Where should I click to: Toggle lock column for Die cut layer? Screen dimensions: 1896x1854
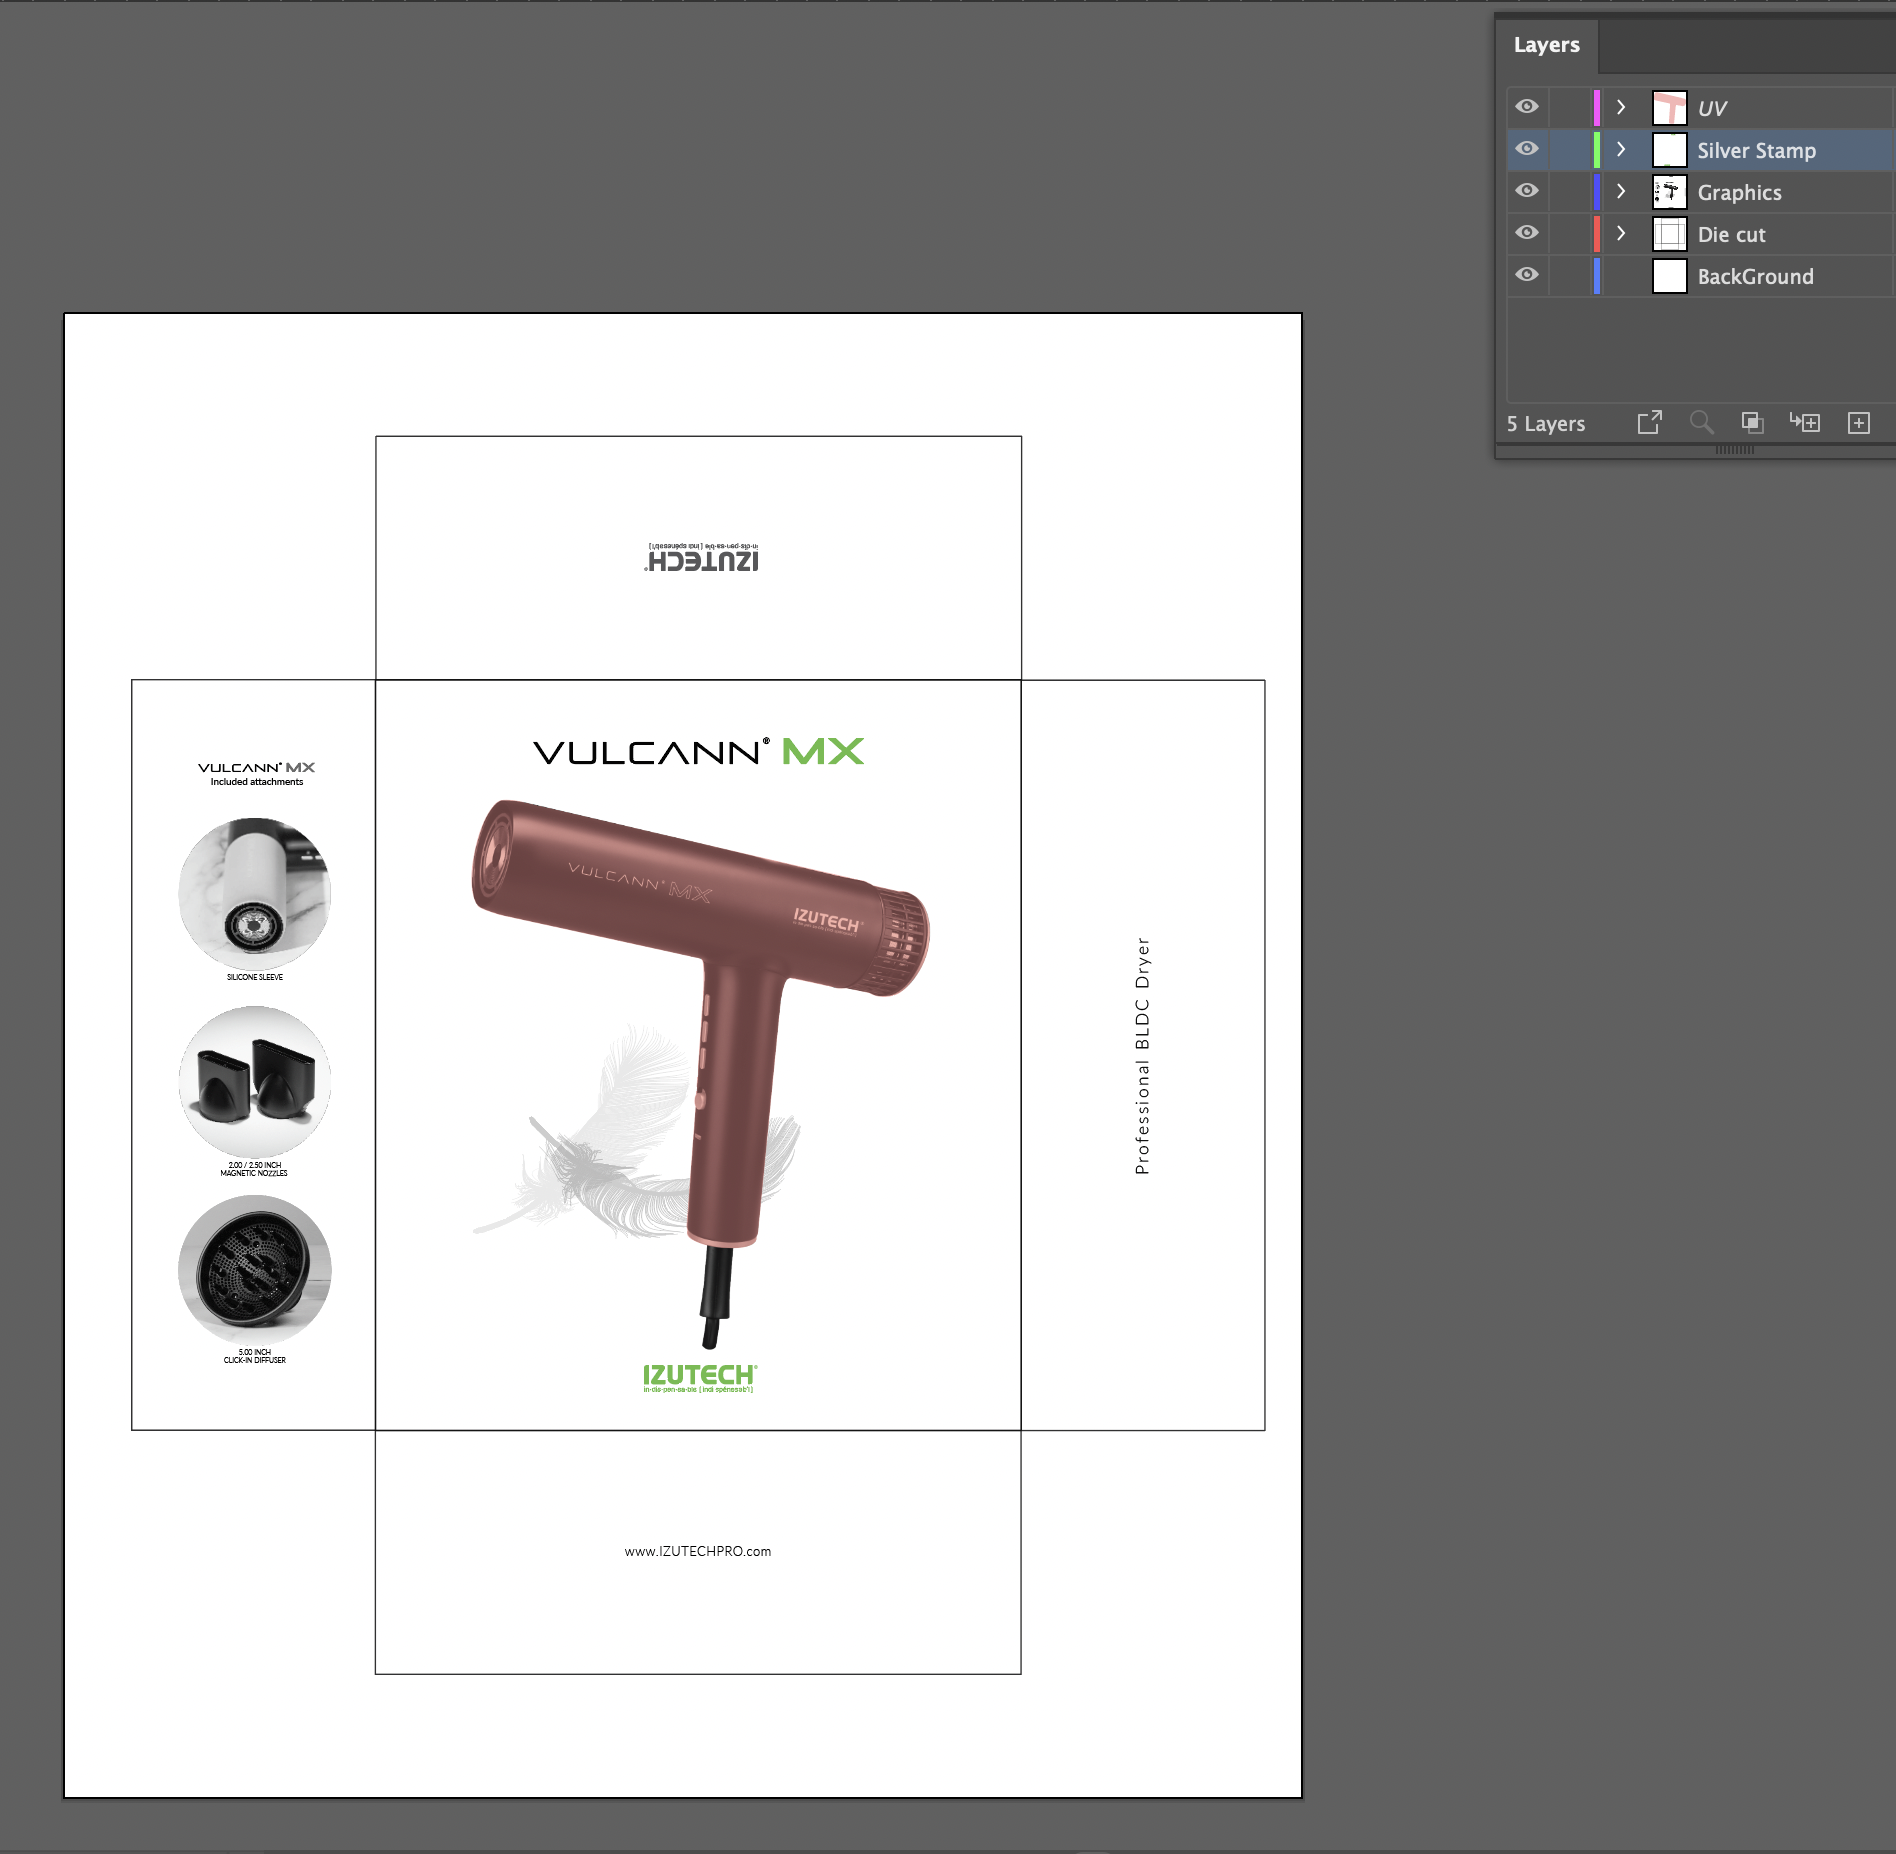click(x=1568, y=233)
